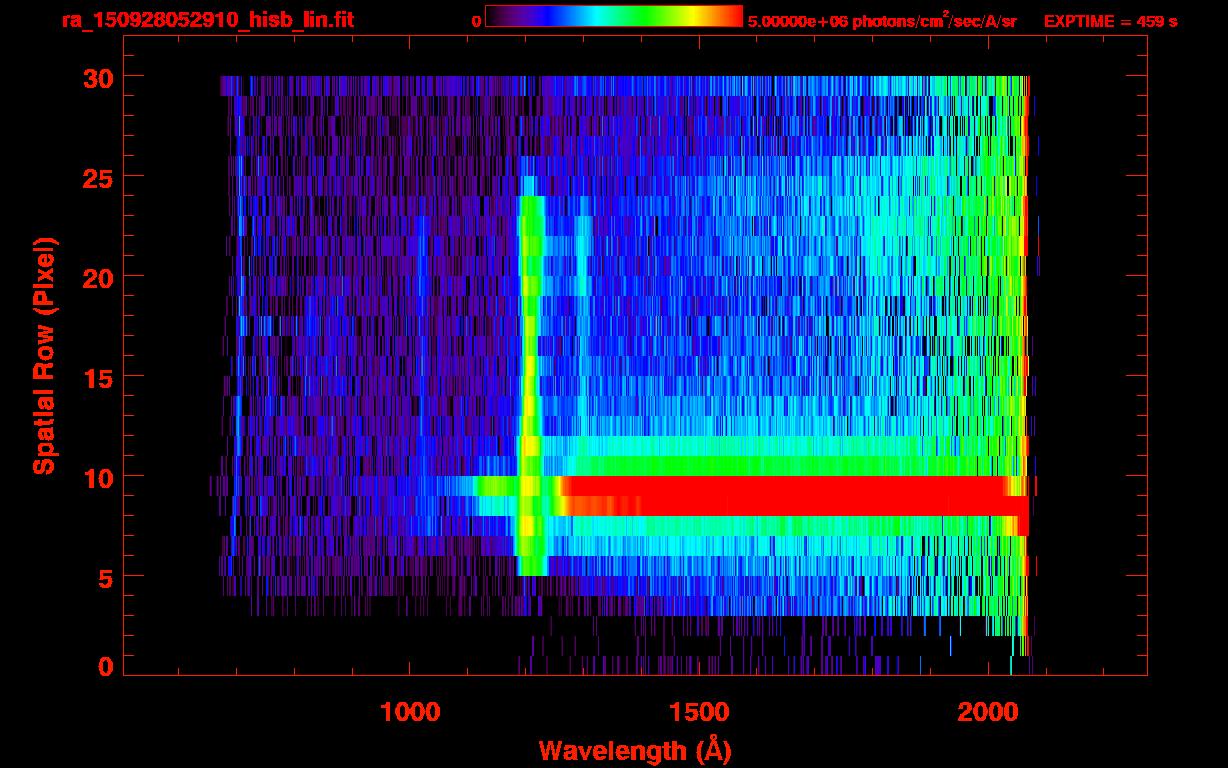The image size is (1228, 768).
Task: Click the y-axis label 5
Action: pyautogui.click(x=105, y=577)
